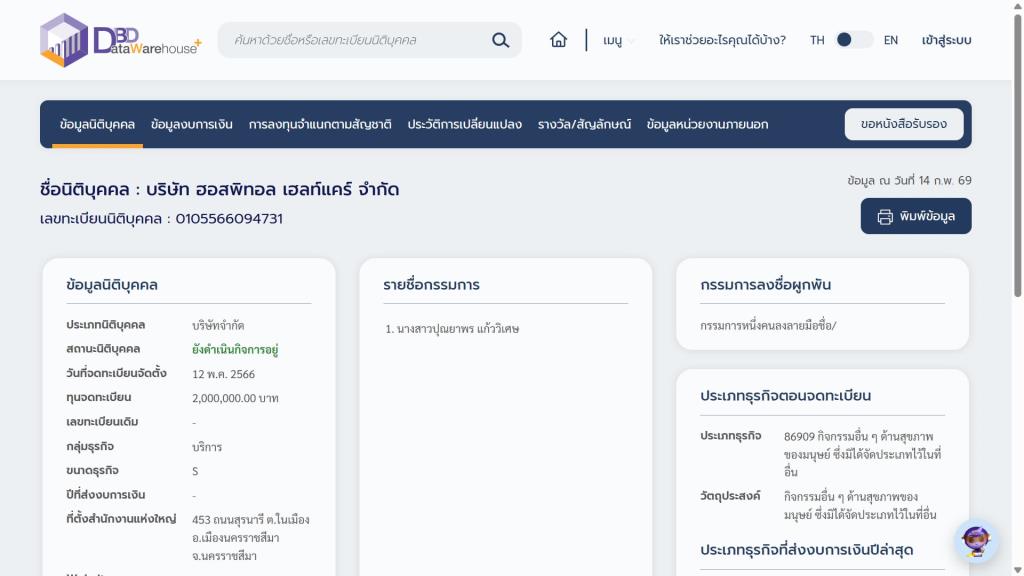Viewport: 1024px width, 576px height.
Task: Click the DBD DataWarehouse+ logo
Action: (x=120, y=40)
